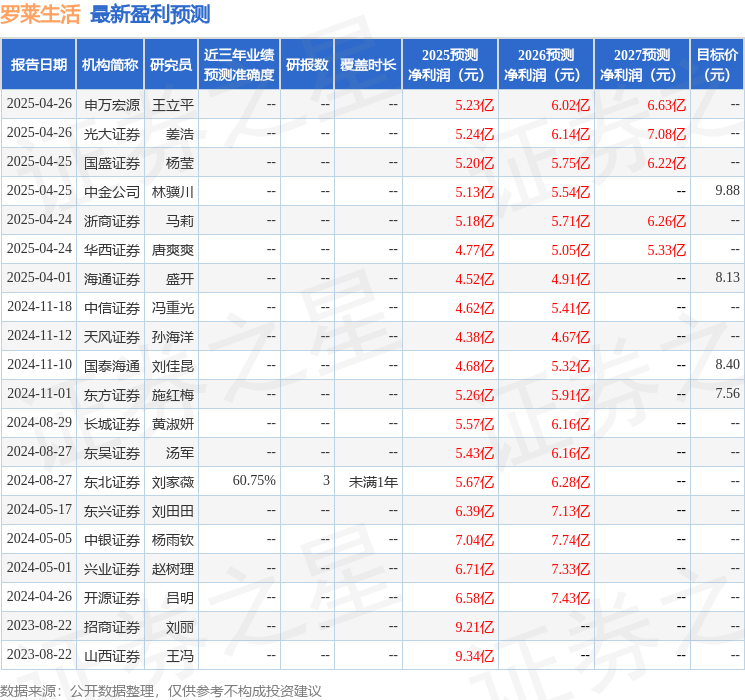Image resolution: width=745 pixels, height=700 pixels.
Task: Click the 研究员 column header
Action: [x=171, y=65]
